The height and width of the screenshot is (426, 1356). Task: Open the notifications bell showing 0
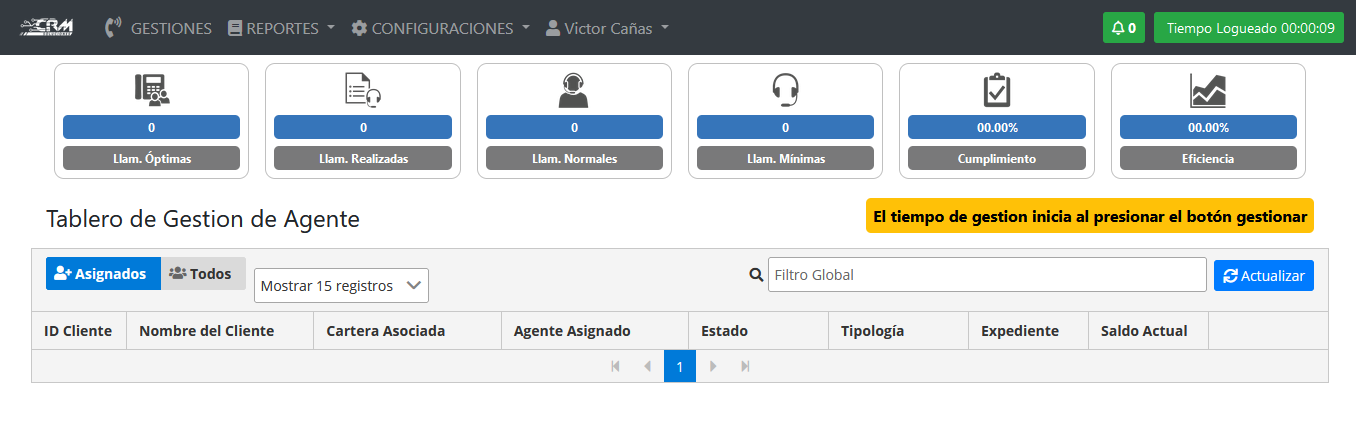pyautogui.click(x=1124, y=28)
